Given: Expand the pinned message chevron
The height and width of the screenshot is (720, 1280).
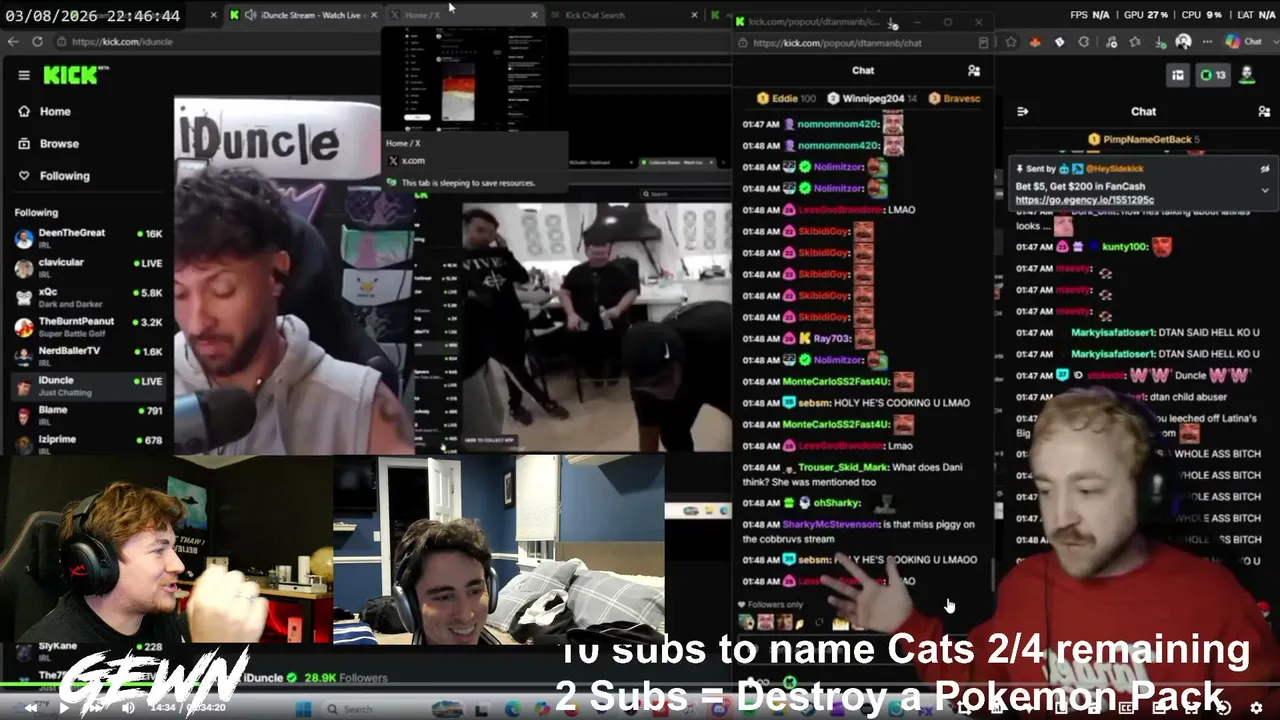Looking at the screenshot, I should click(x=1265, y=190).
